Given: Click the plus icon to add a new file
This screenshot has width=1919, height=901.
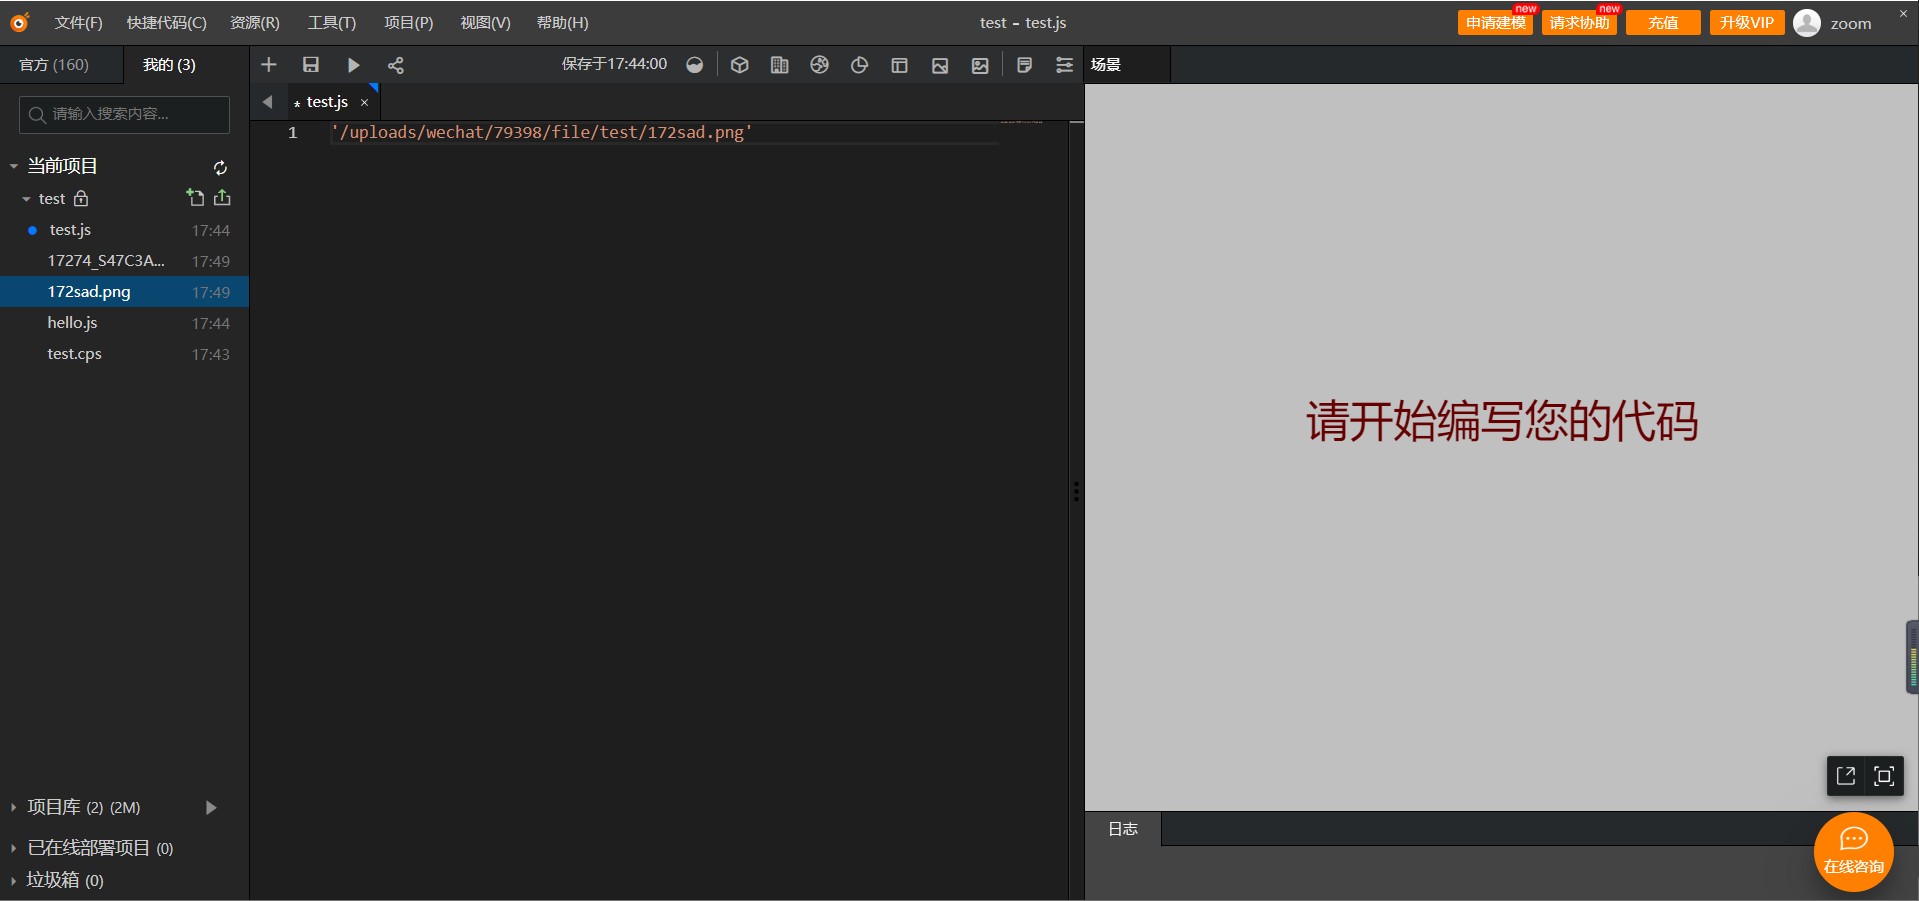Looking at the screenshot, I should 269,65.
